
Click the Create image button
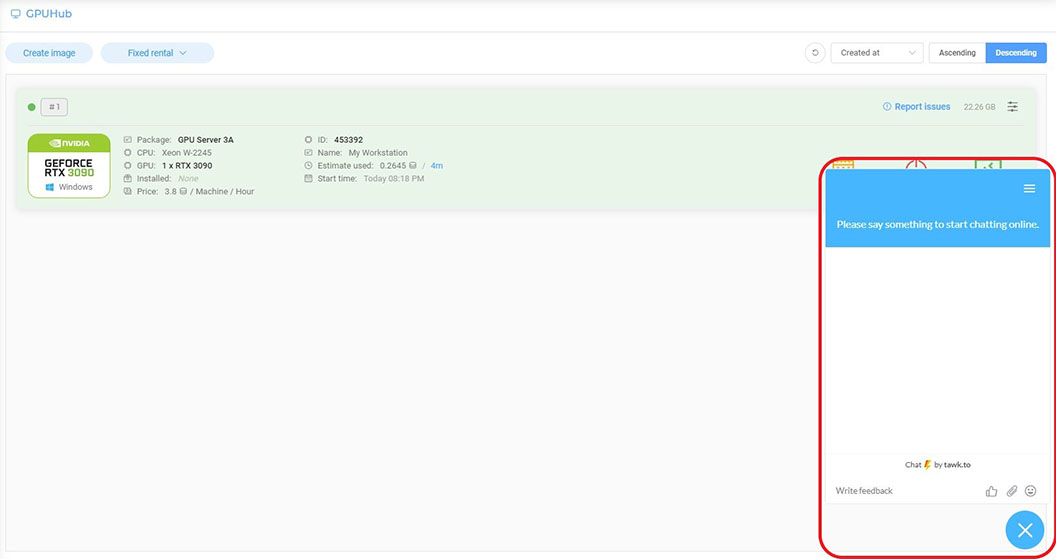click(49, 53)
